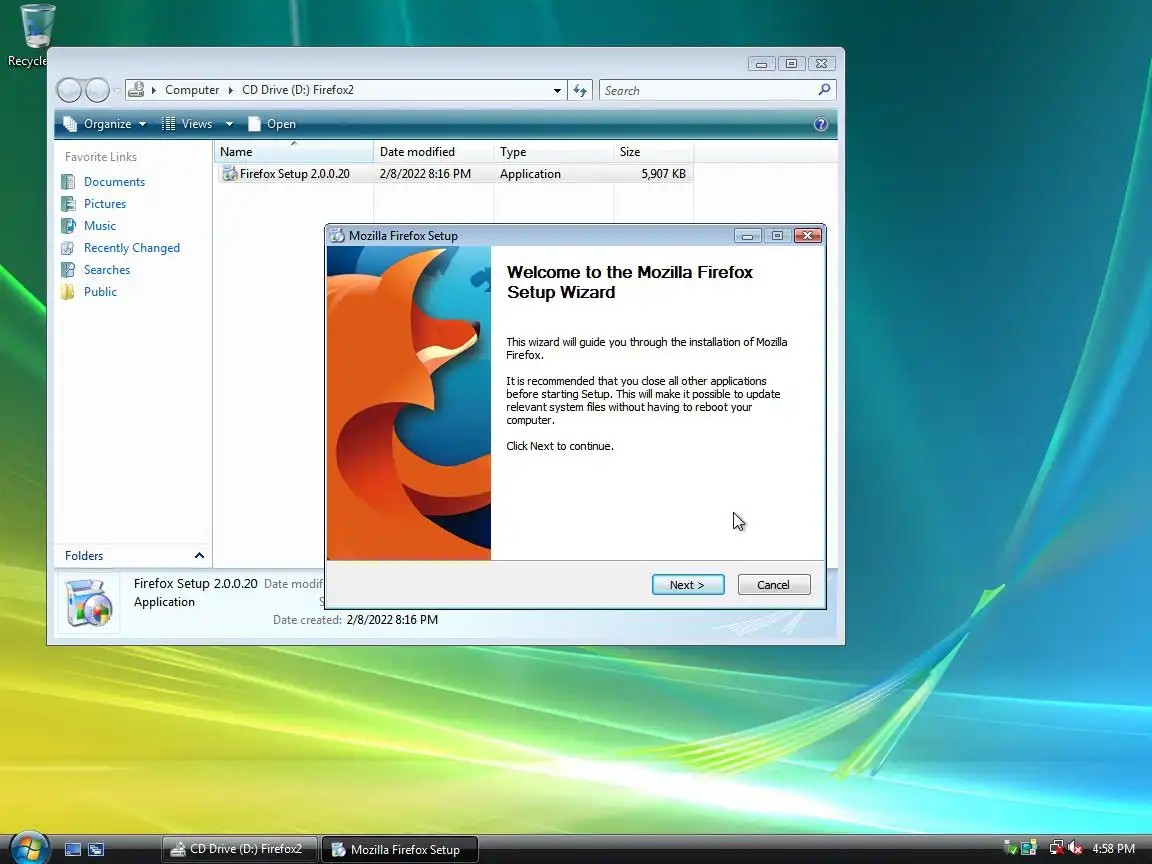Select CD Drive (D:) Firefox2 breadcrumb
This screenshot has width=1152, height=864.
pyautogui.click(x=298, y=90)
